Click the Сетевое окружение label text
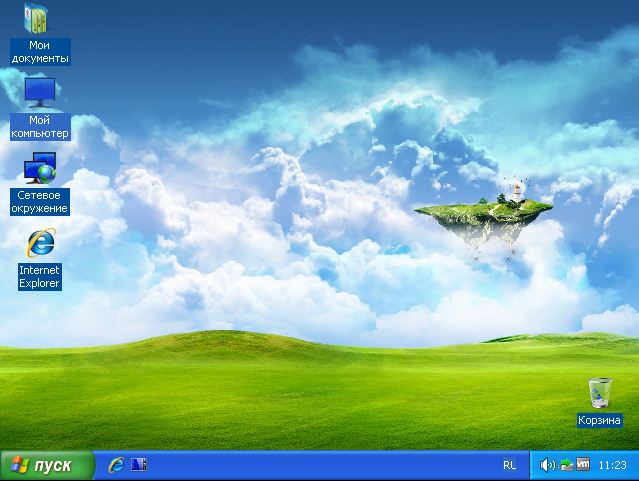639x481 pixels. tap(40, 202)
